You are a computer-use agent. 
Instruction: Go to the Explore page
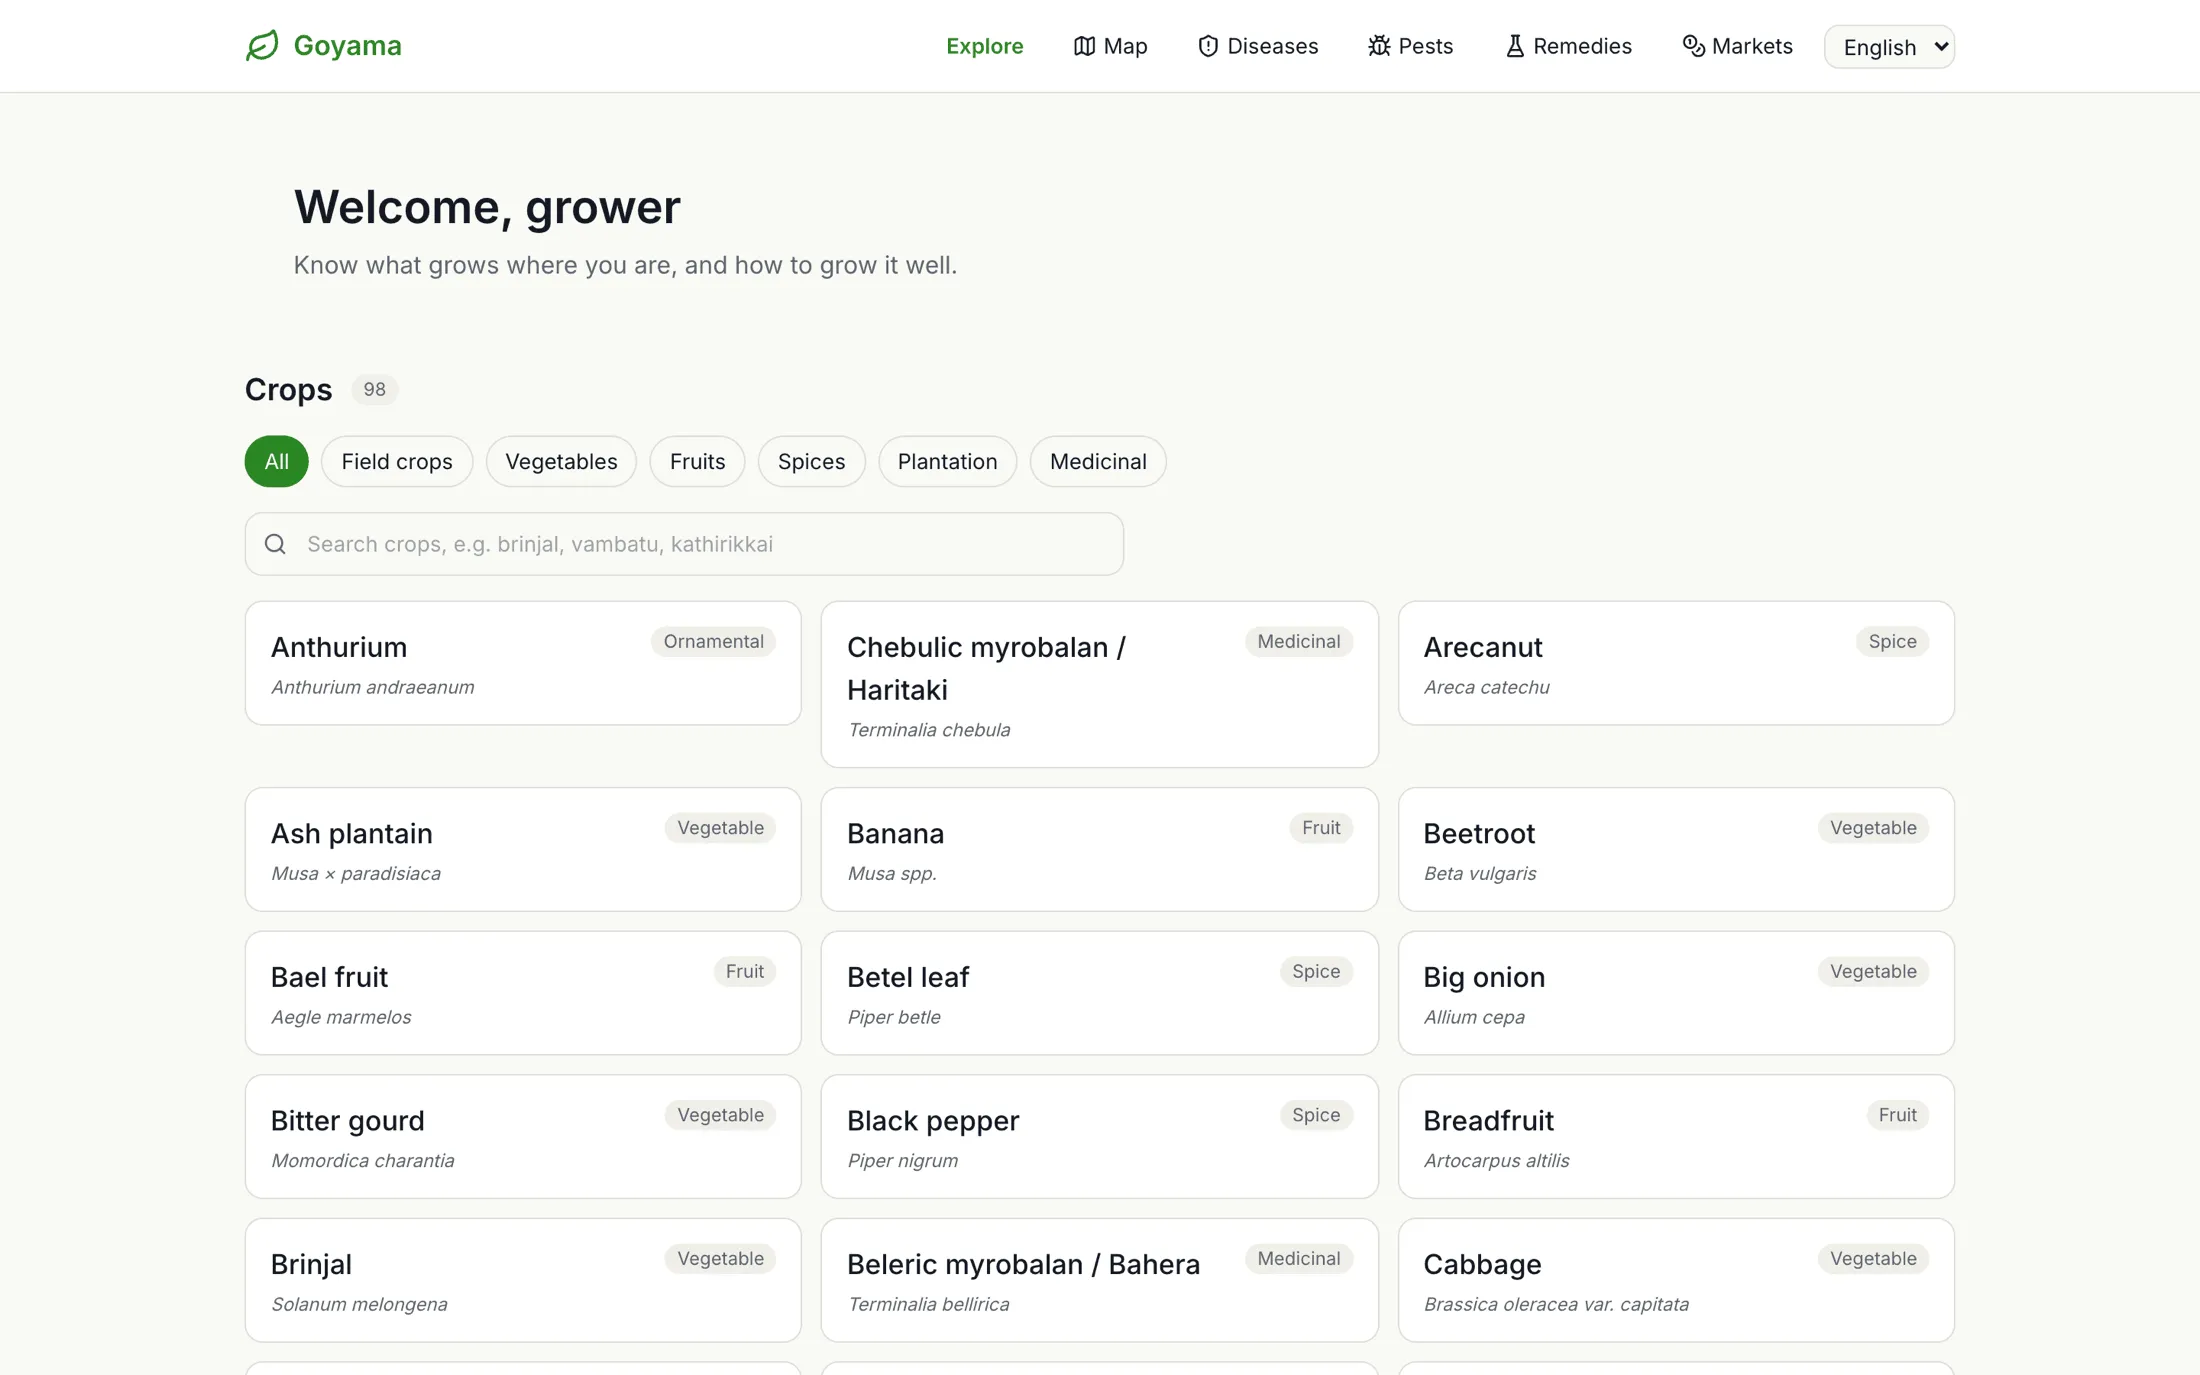984,46
